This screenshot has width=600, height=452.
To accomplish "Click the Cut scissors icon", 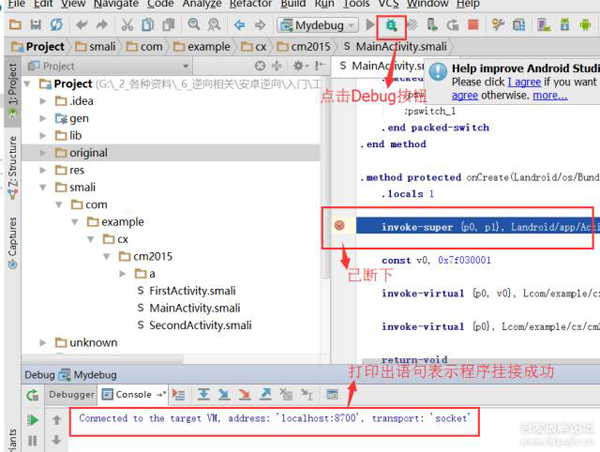I will tap(127, 25).
